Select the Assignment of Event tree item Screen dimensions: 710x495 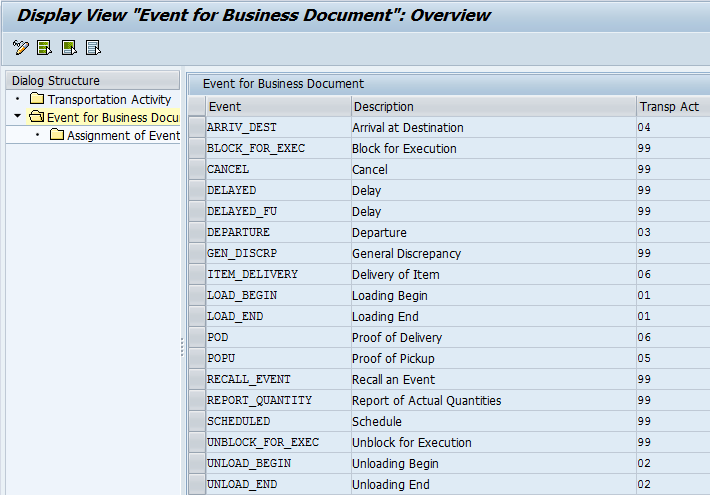(123, 135)
